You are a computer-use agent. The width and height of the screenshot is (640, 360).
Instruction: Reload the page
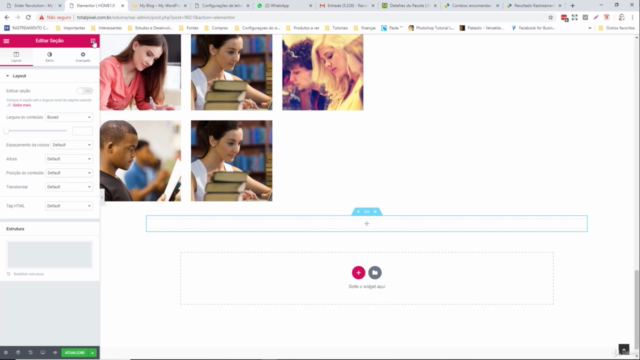[28, 17]
